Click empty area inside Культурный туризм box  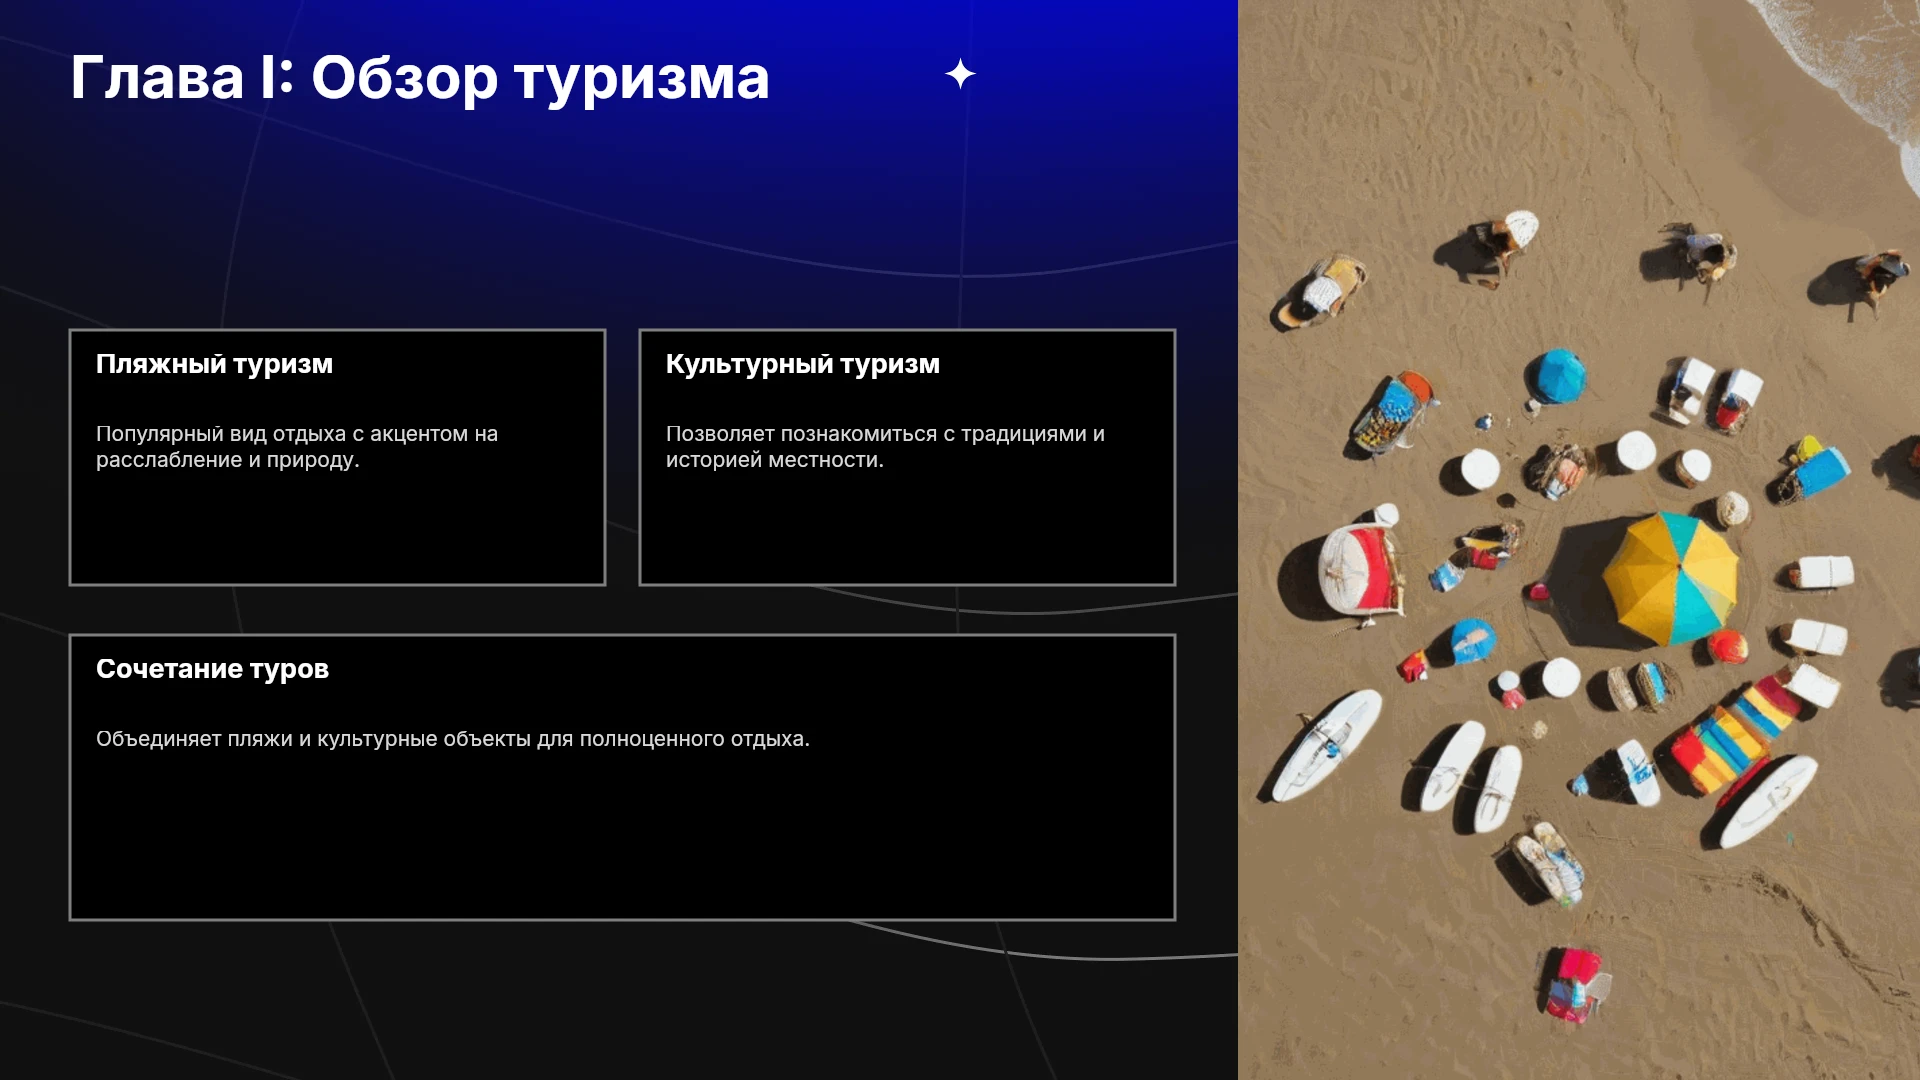(x=907, y=530)
